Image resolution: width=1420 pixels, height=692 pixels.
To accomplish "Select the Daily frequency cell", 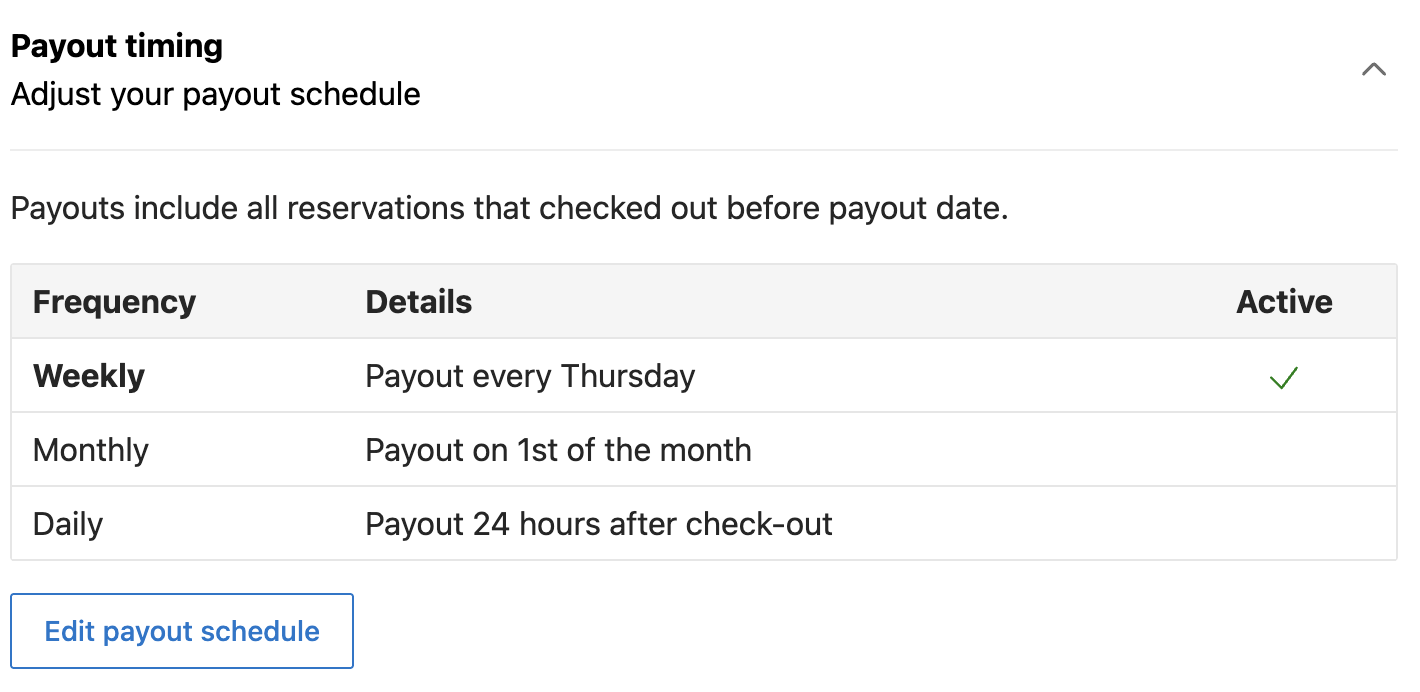I will click(68, 524).
